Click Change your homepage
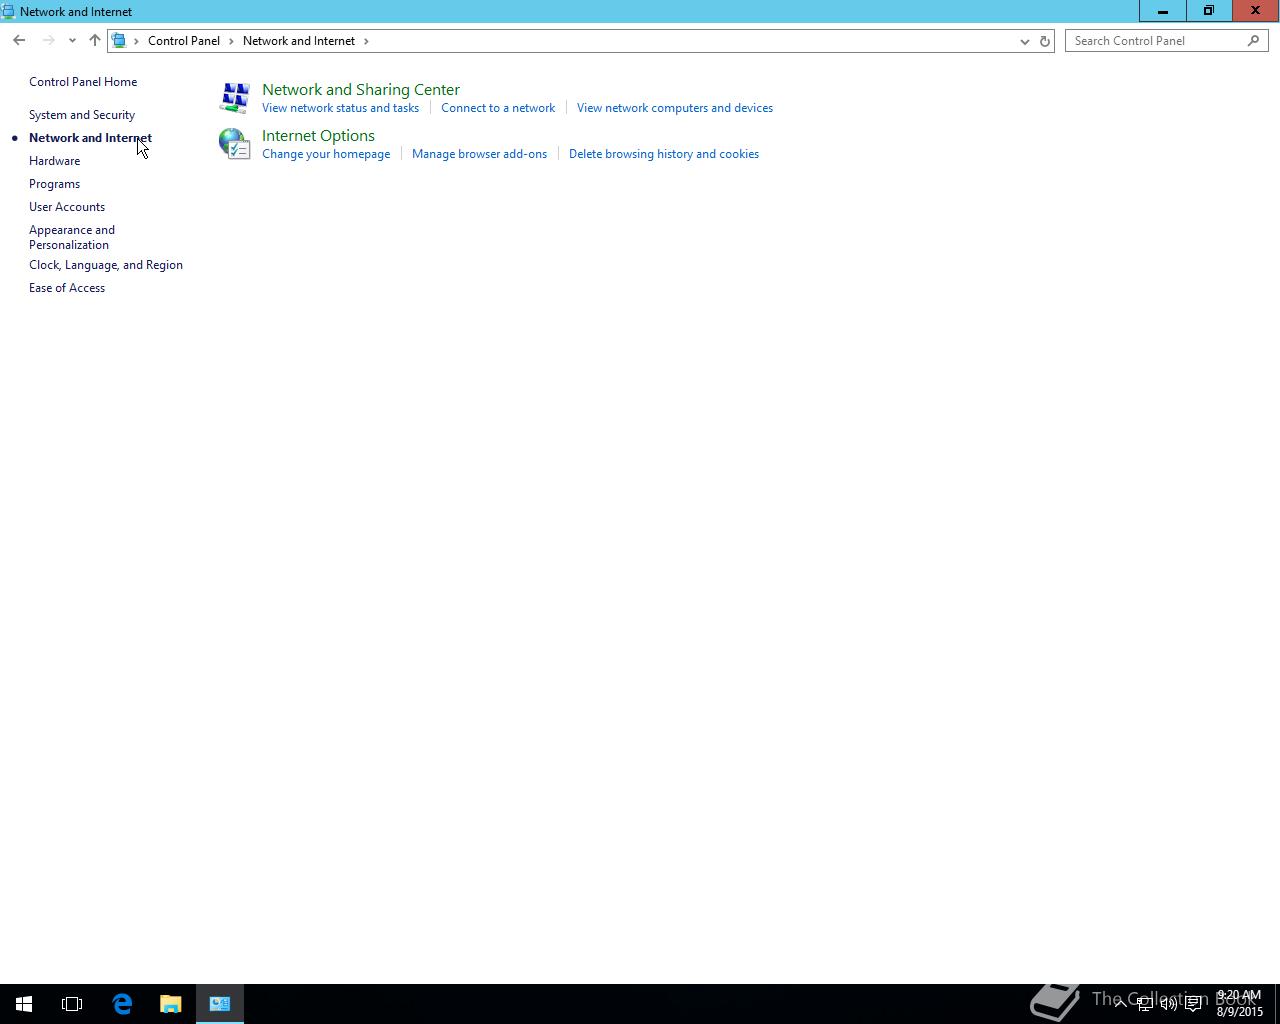Screen dimensions: 1280x1024 pos(326,154)
